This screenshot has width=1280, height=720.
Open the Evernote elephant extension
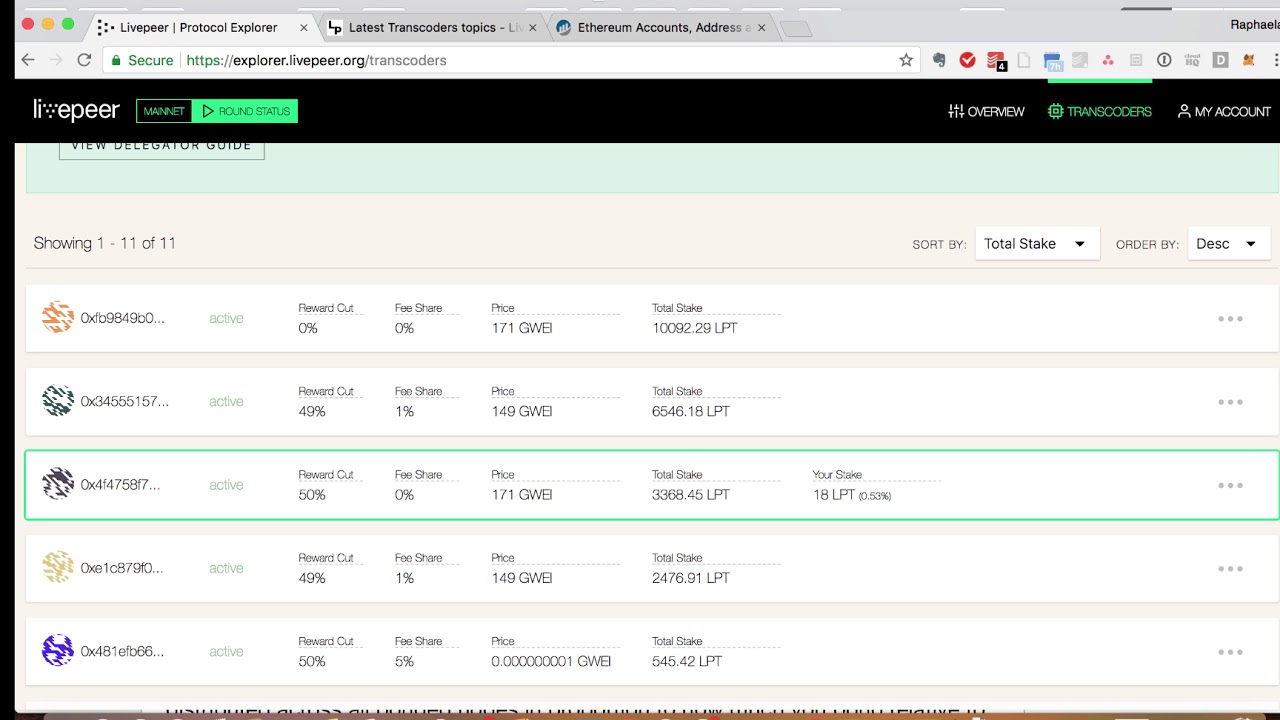[x=939, y=60]
